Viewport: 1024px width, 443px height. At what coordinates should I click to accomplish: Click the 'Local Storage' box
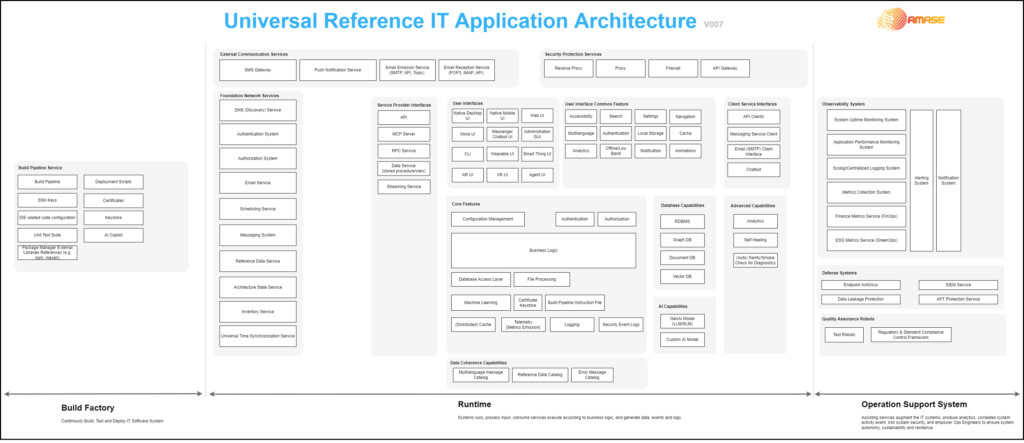click(650, 133)
